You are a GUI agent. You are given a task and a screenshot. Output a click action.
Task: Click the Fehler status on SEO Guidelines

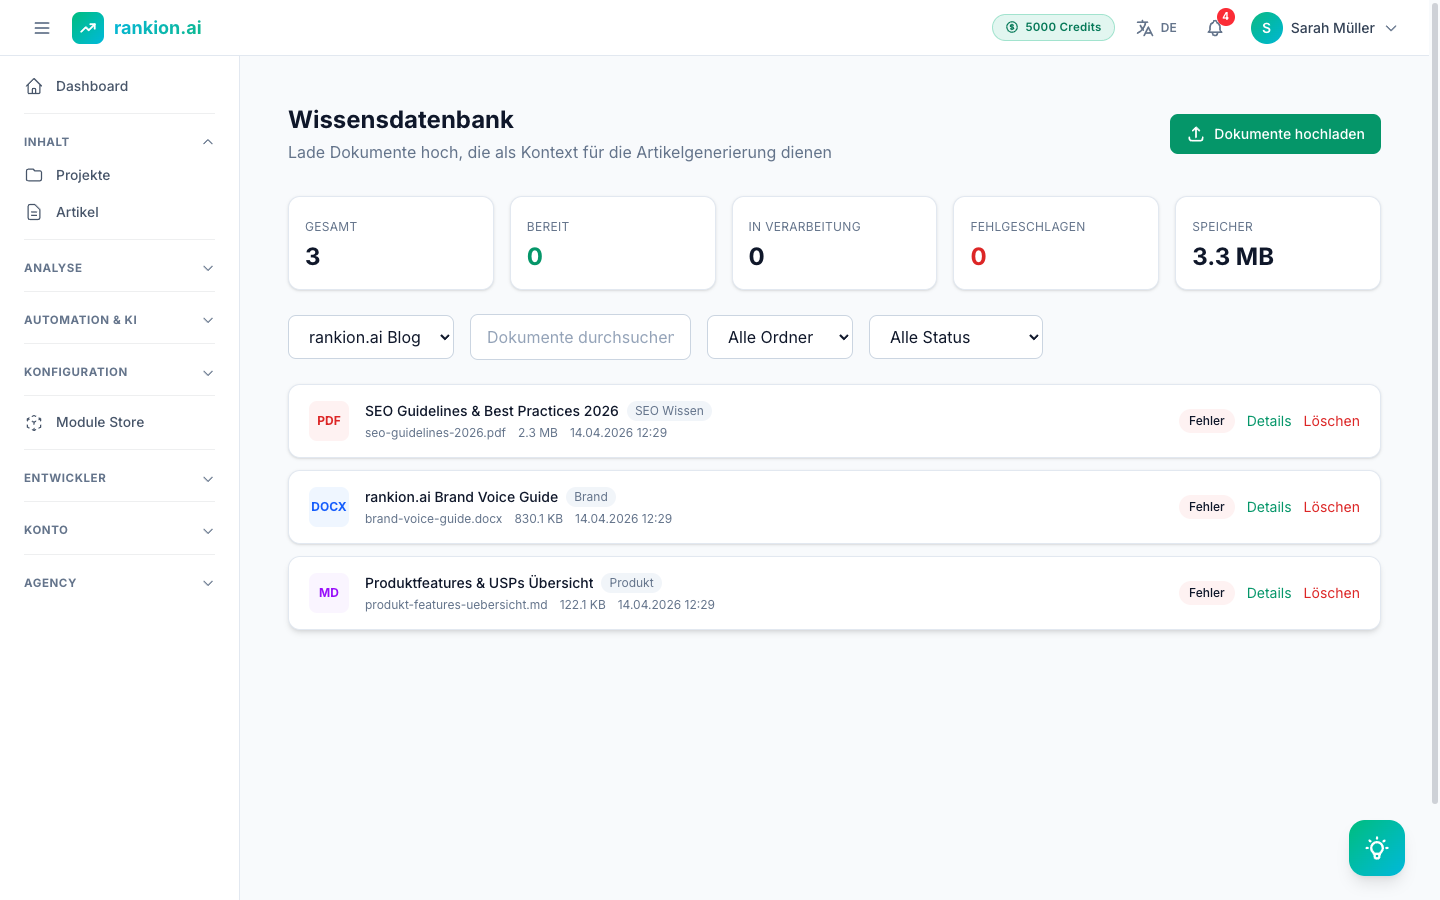(1207, 421)
